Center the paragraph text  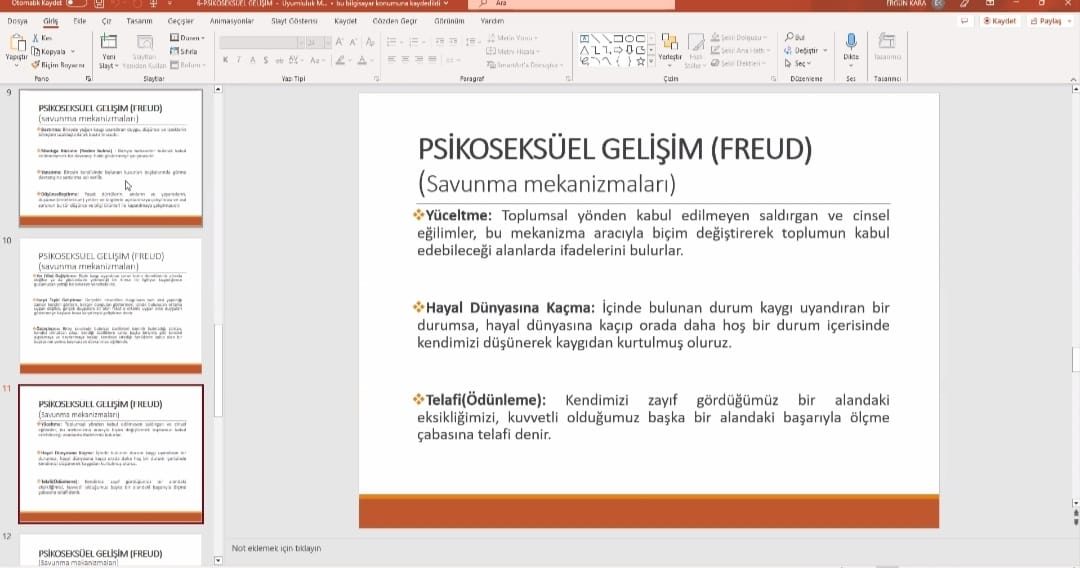[405, 61]
